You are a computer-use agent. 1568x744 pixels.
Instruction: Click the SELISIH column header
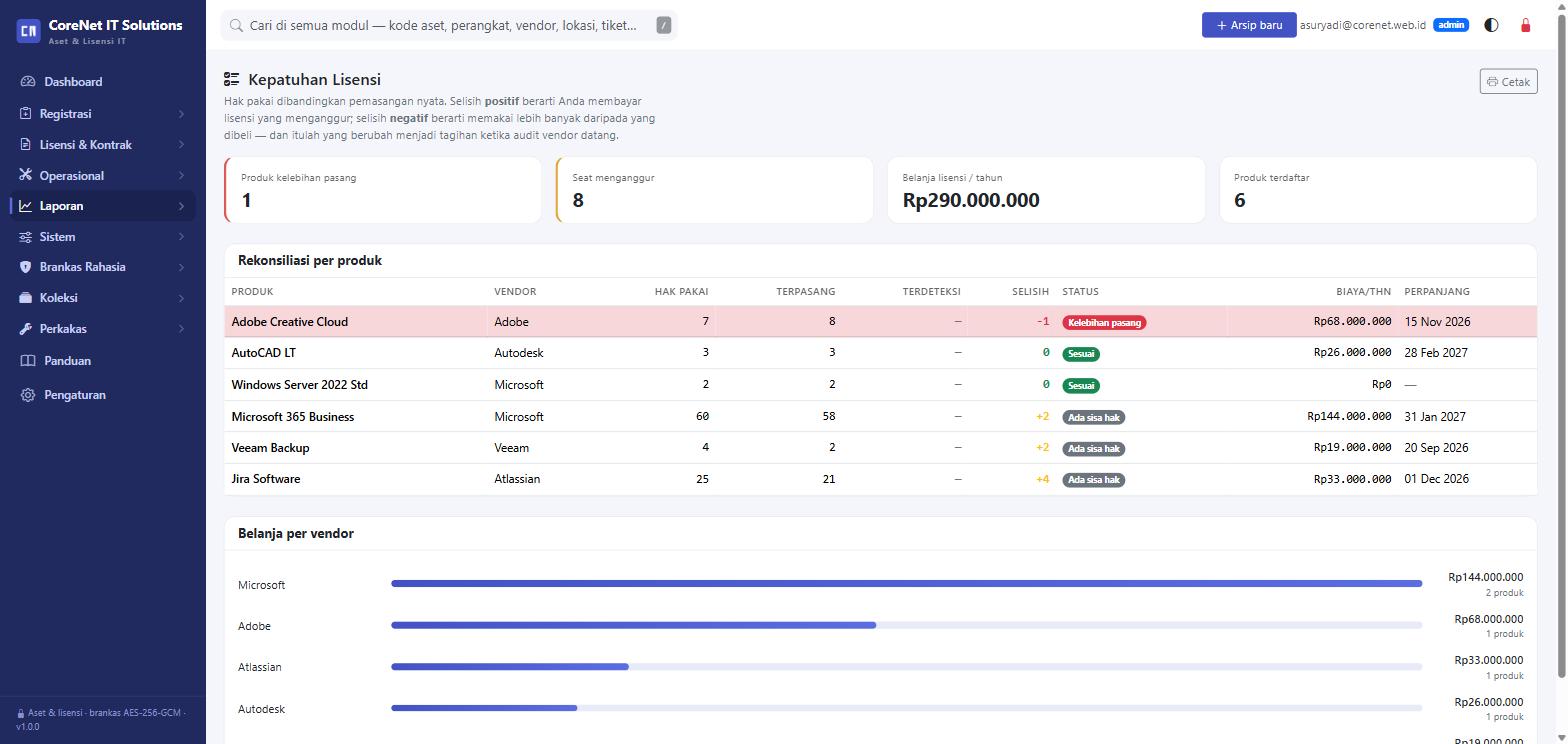[x=1030, y=292]
